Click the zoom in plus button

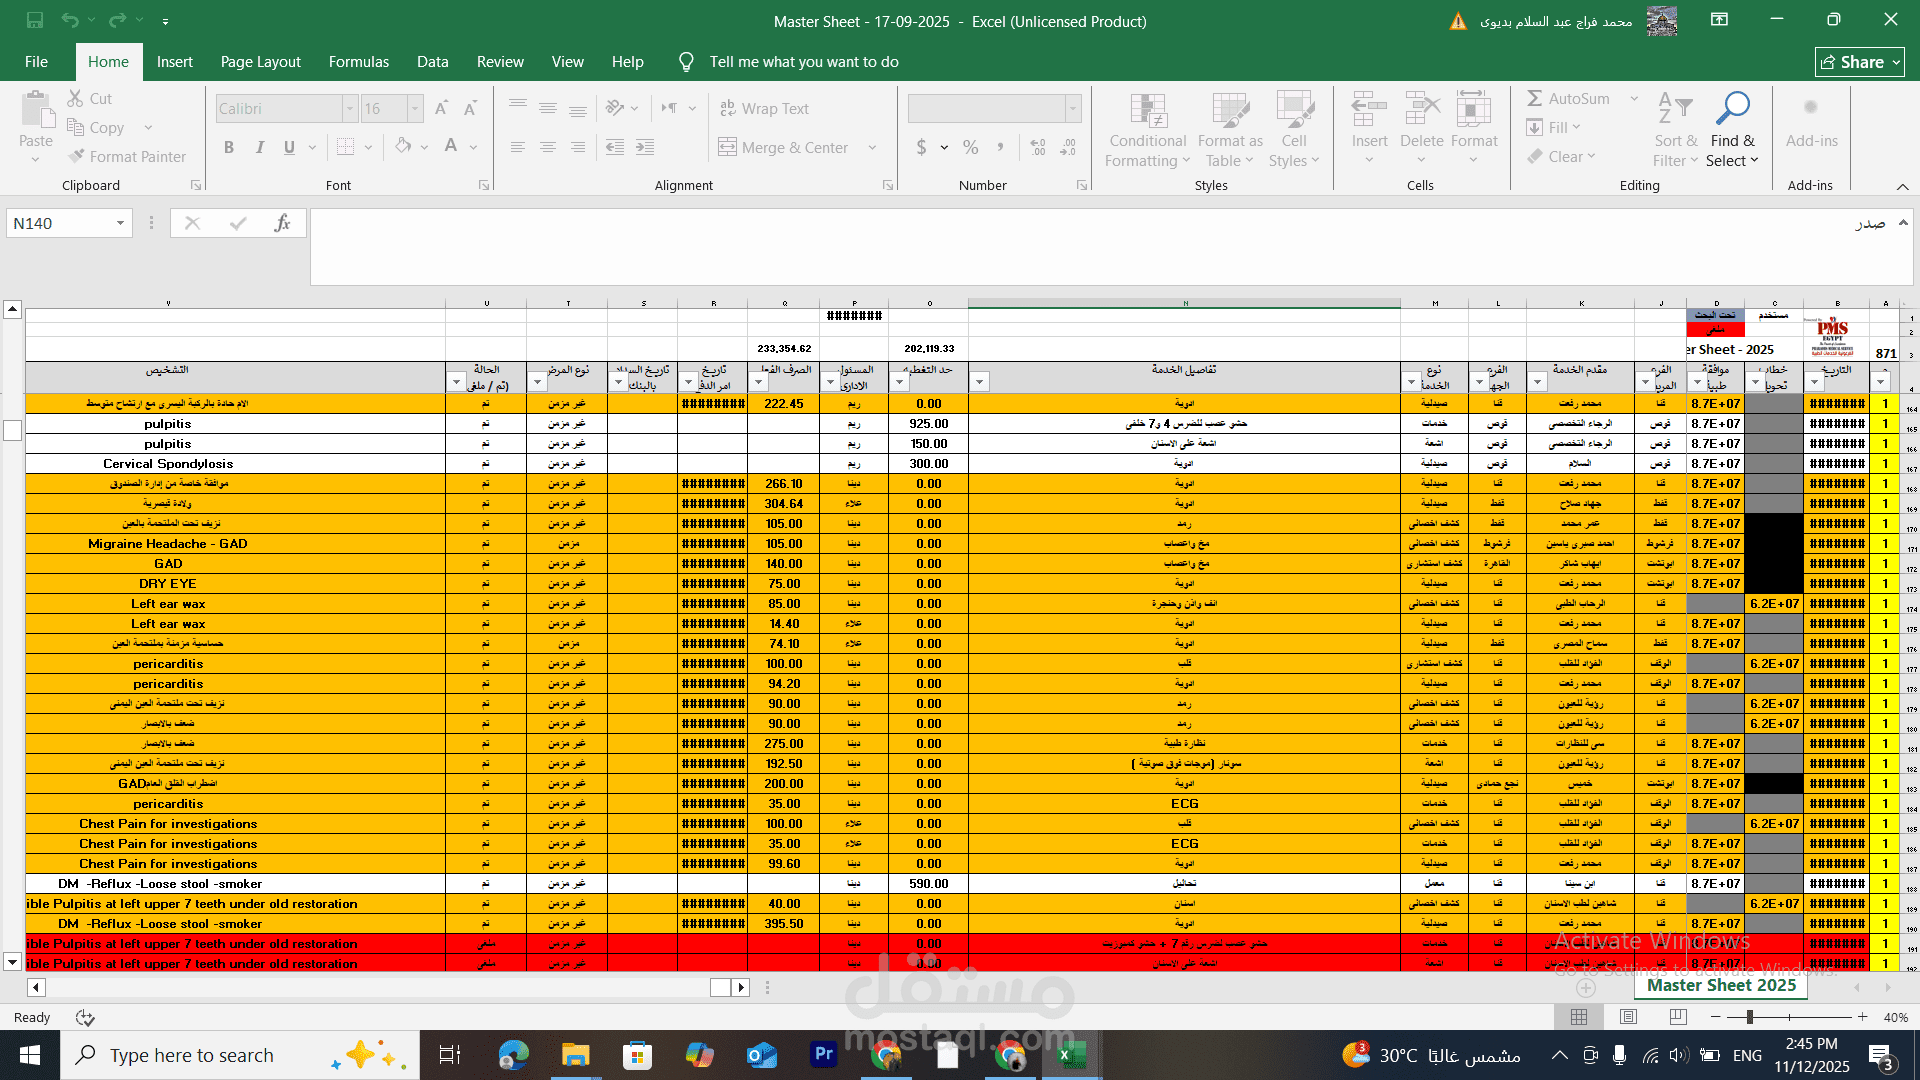(1862, 1017)
